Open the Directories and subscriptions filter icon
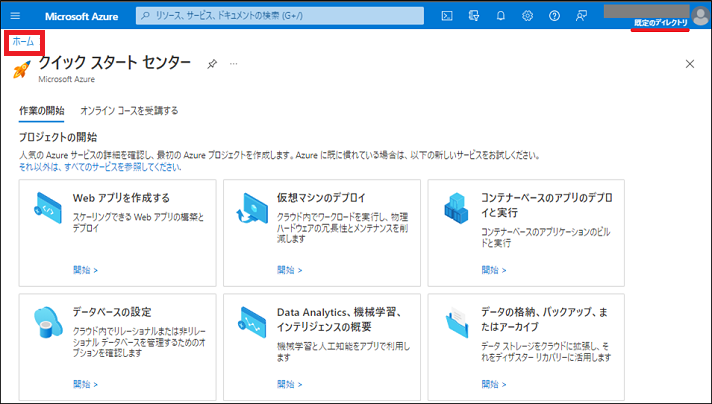The image size is (712, 404). click(x=474, y=16)
